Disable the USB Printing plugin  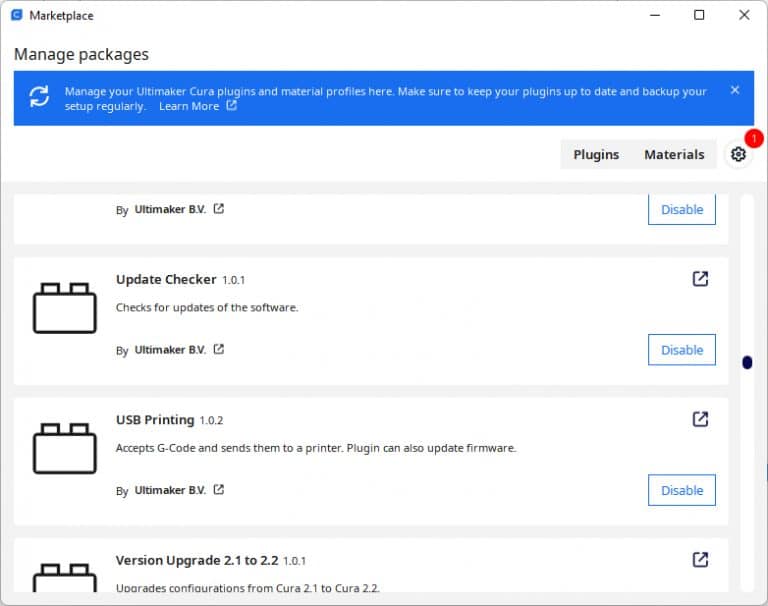(682, 490)
